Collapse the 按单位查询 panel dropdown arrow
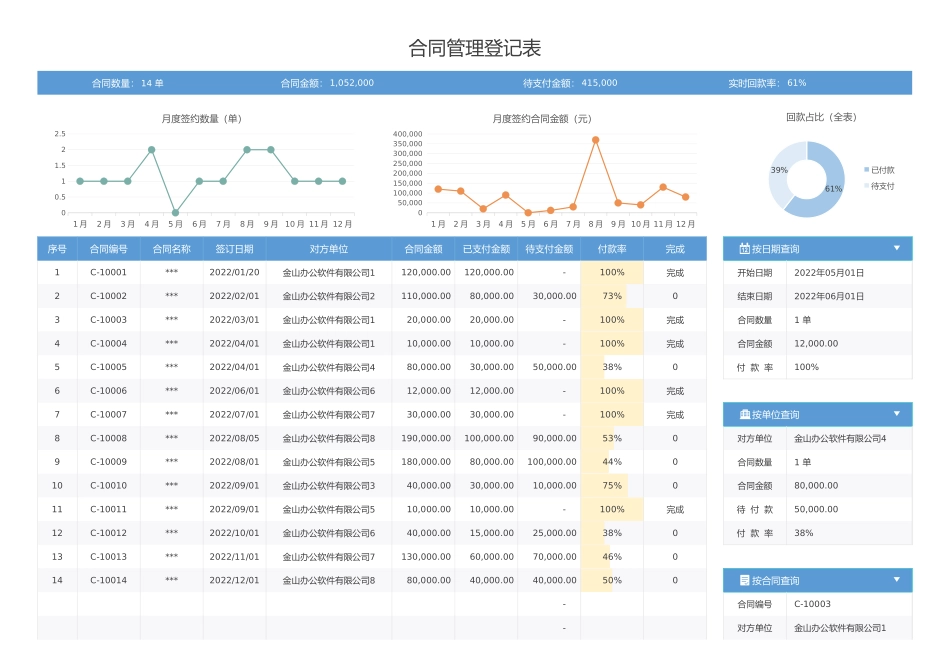Image resolution: width=950 pixels, height=672 pixels. (x=896, y=414)
